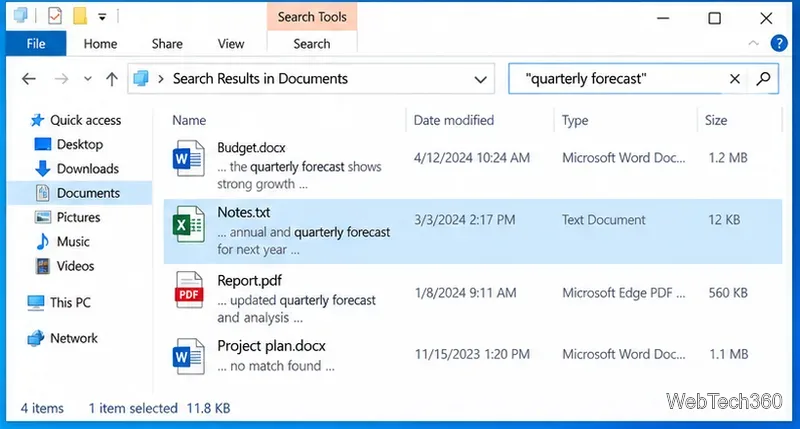
Task: Open the recent locations dropdown arrow
Action: (x=88, y=79)
